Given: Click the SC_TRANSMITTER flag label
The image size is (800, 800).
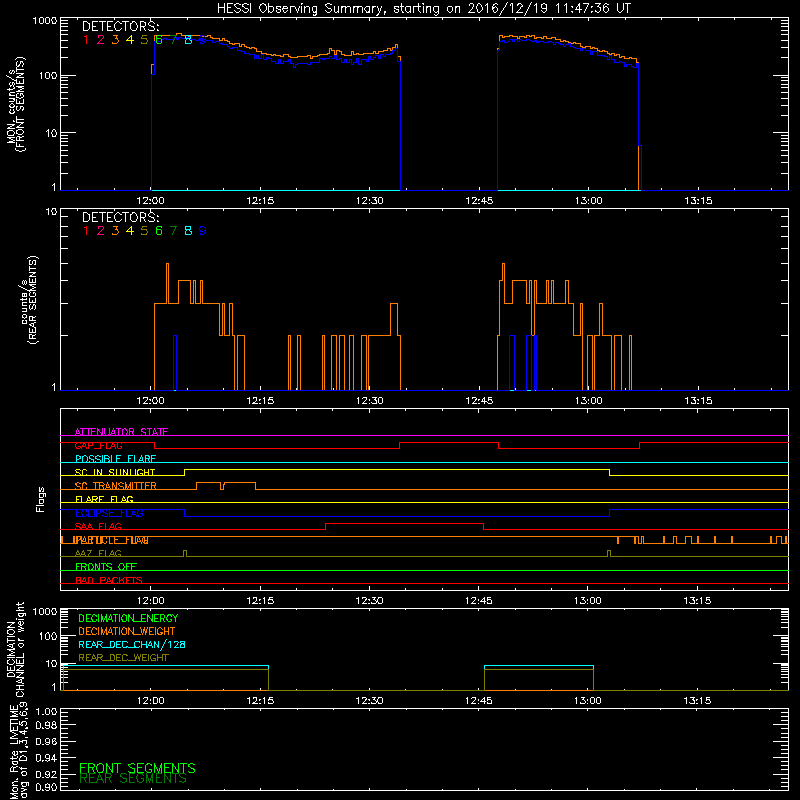Looking at the screenshot, I should (x=116, y=486).
